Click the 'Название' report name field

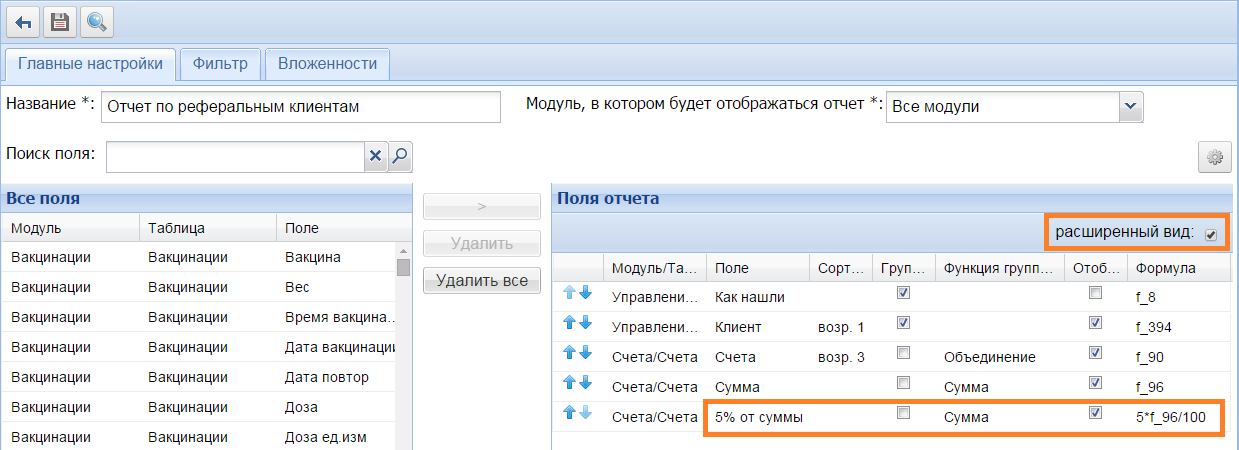(300, 106)
